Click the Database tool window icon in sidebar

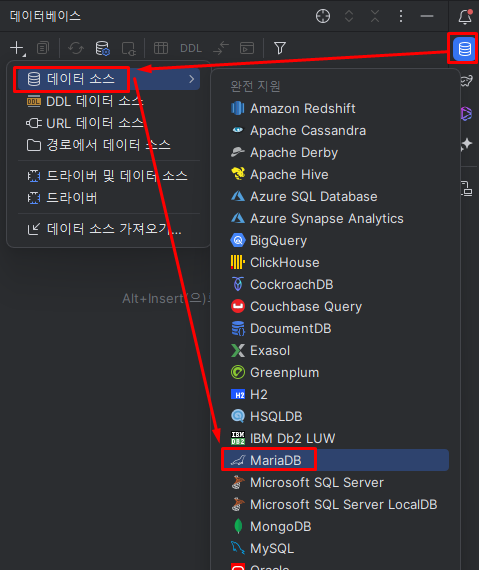pos(464,49)
